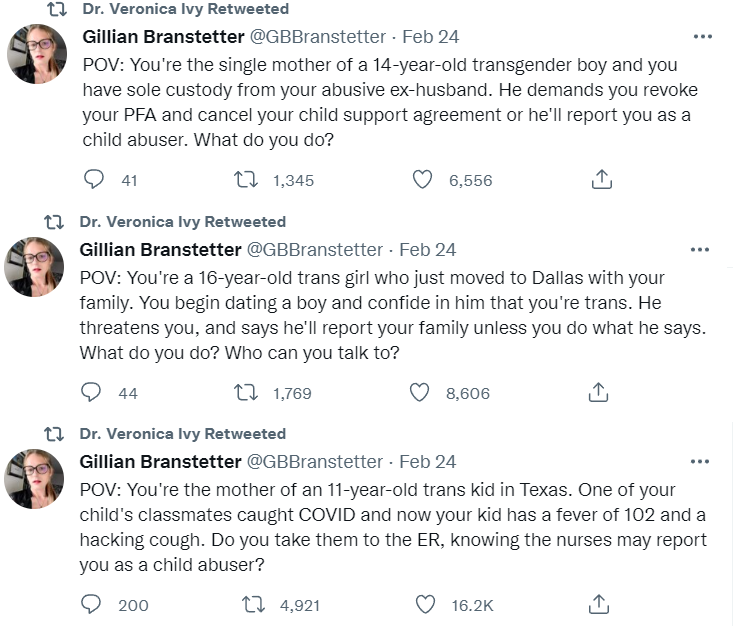This screenshot has height=626, width=733.
Task: Open more options on the Texas tweet
Action: [x=700, y=461]
